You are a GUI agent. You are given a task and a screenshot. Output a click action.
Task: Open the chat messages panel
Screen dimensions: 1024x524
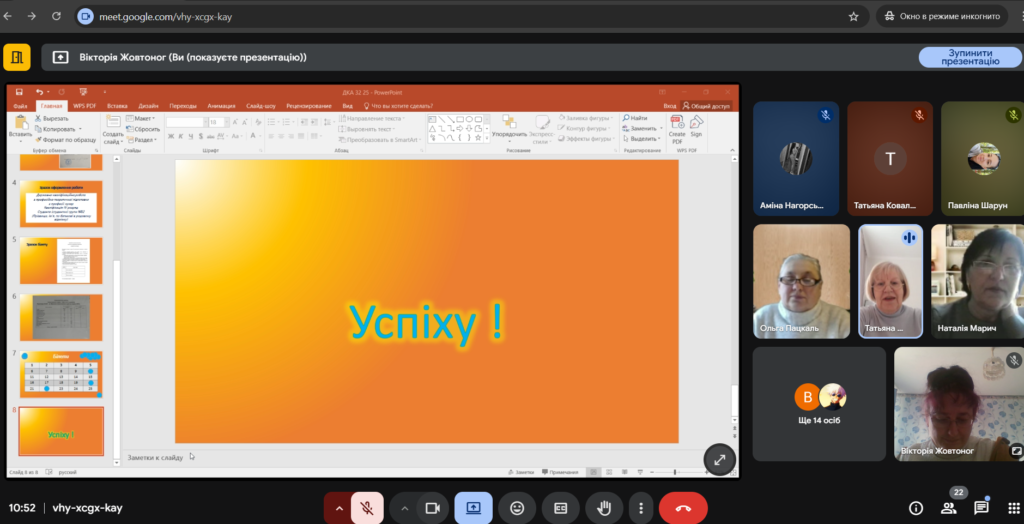pos(981,508)
